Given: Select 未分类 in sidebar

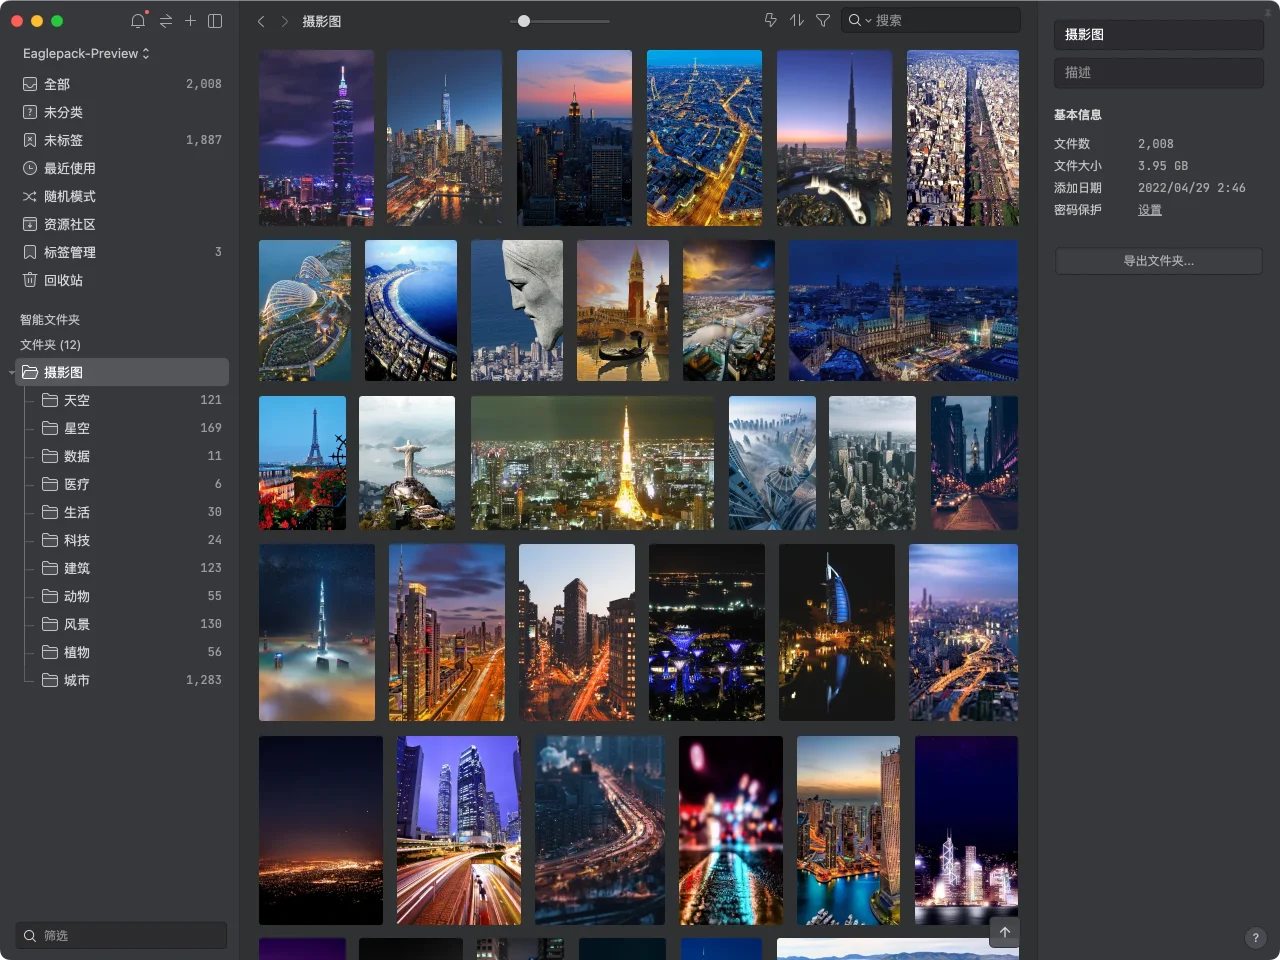Looking at the screenshot, I should tap(122, 112).
